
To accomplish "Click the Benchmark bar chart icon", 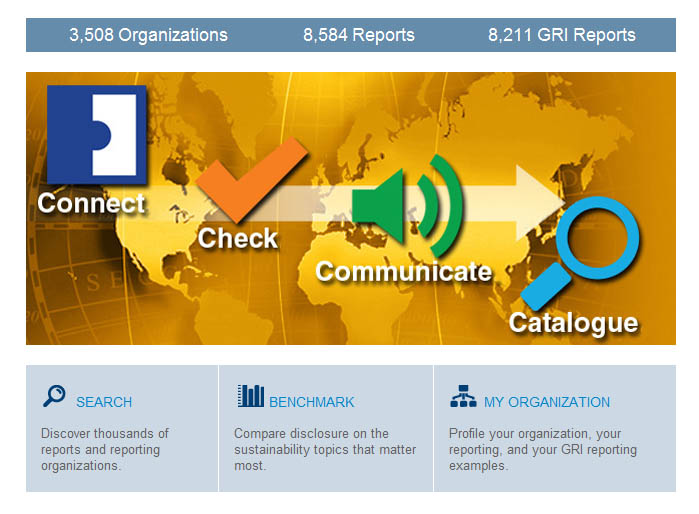I will (x=250, y=396).
